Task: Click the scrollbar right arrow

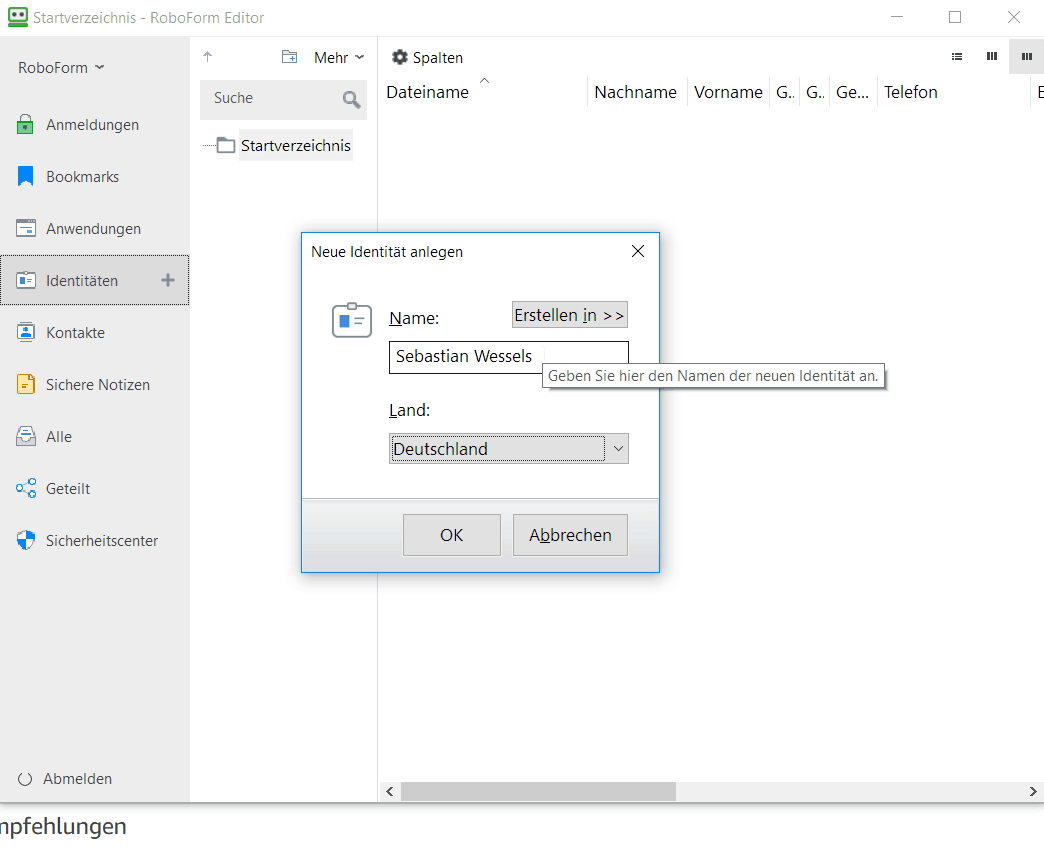Action: 1033,791
